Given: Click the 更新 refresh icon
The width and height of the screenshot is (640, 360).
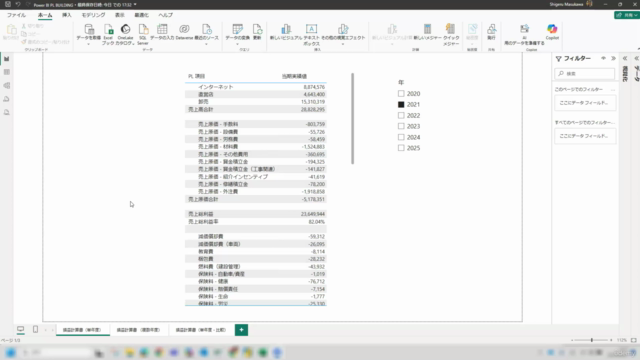Looking at the screenshot, I should 257,29.
